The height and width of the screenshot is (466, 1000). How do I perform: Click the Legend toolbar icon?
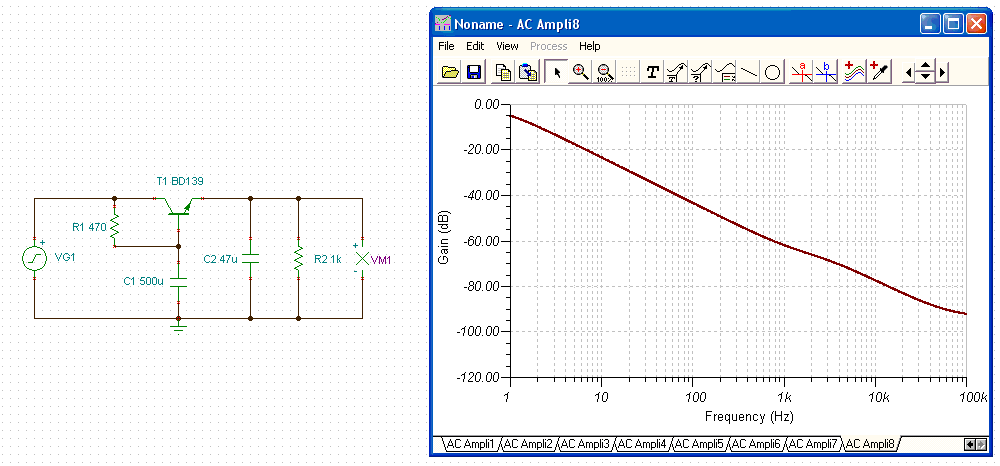(x=725, y=72)
